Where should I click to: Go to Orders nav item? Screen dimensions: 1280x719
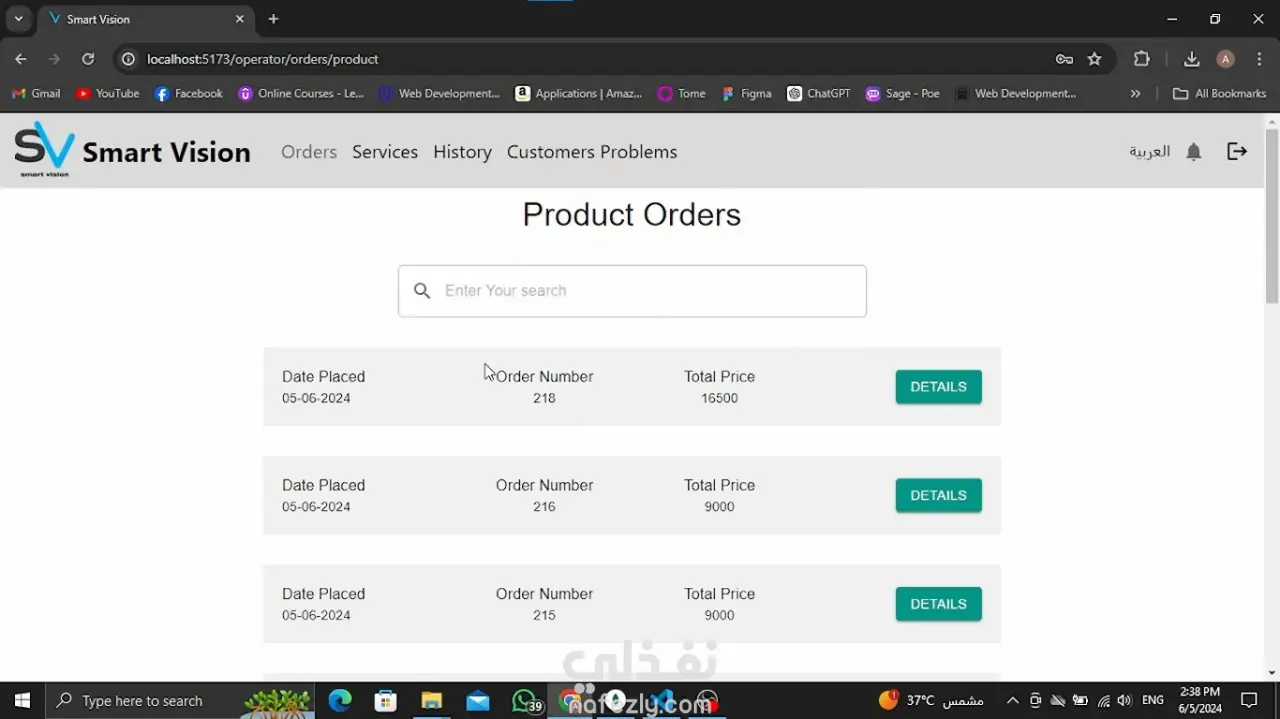(x=309, y=152)
